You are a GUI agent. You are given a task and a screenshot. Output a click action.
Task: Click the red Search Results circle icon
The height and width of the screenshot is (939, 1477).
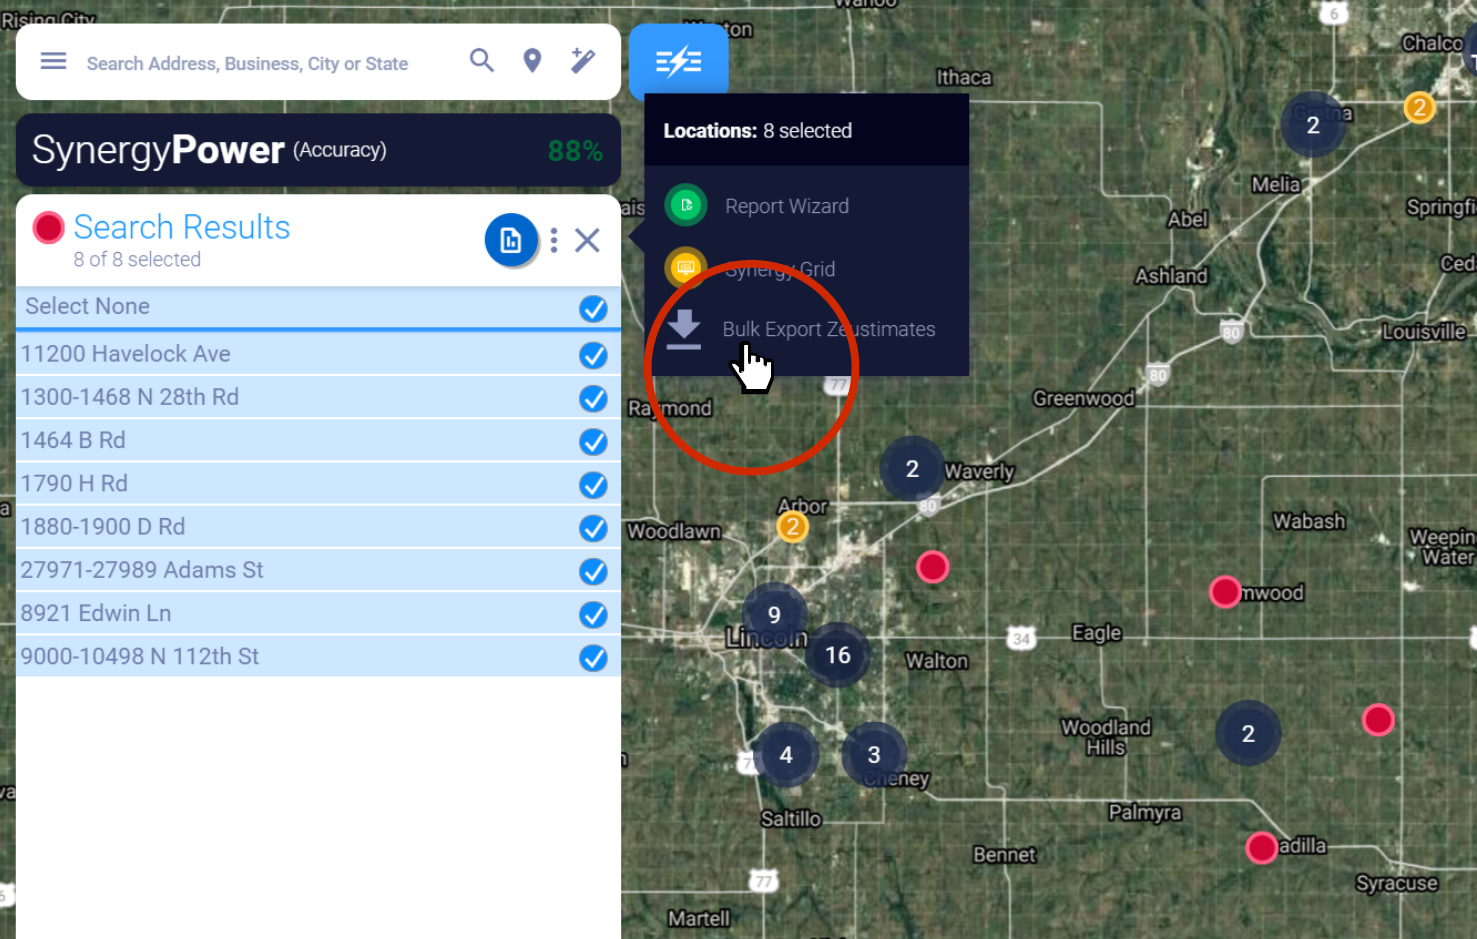point(48,228)
